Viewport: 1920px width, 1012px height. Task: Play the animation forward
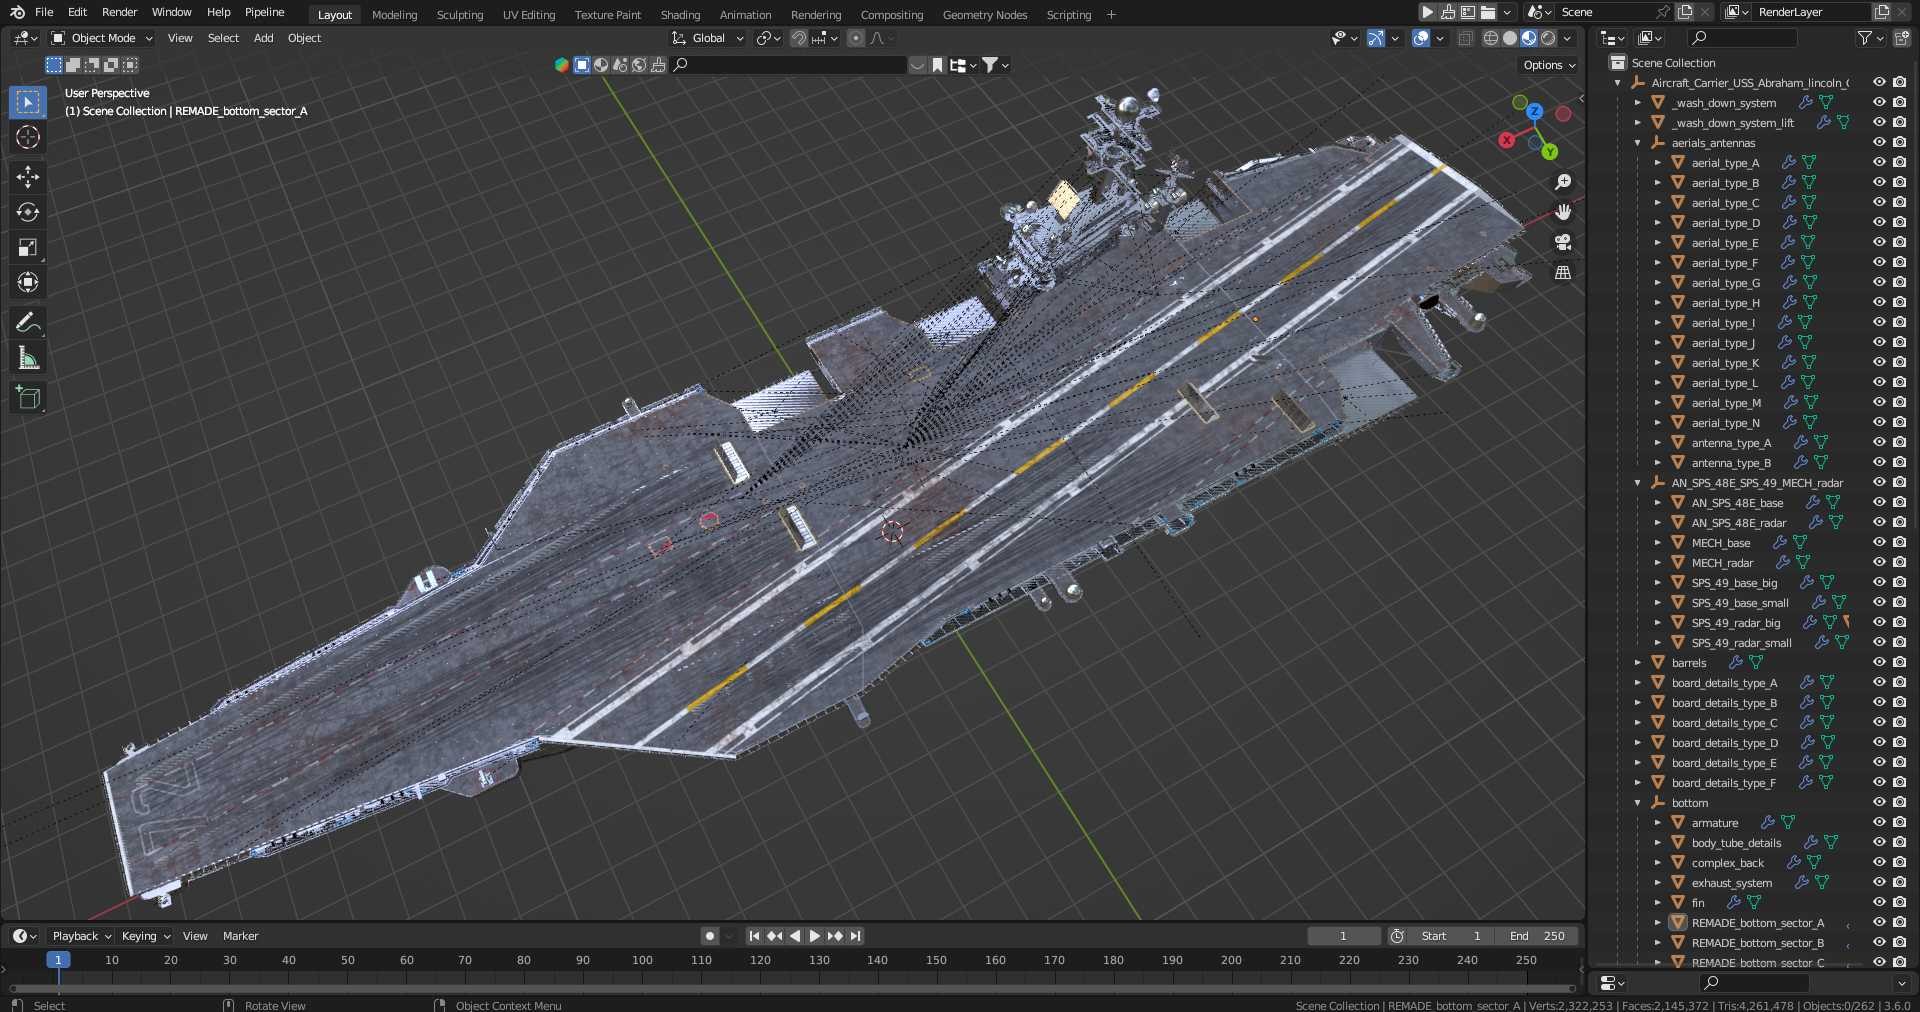814,936
